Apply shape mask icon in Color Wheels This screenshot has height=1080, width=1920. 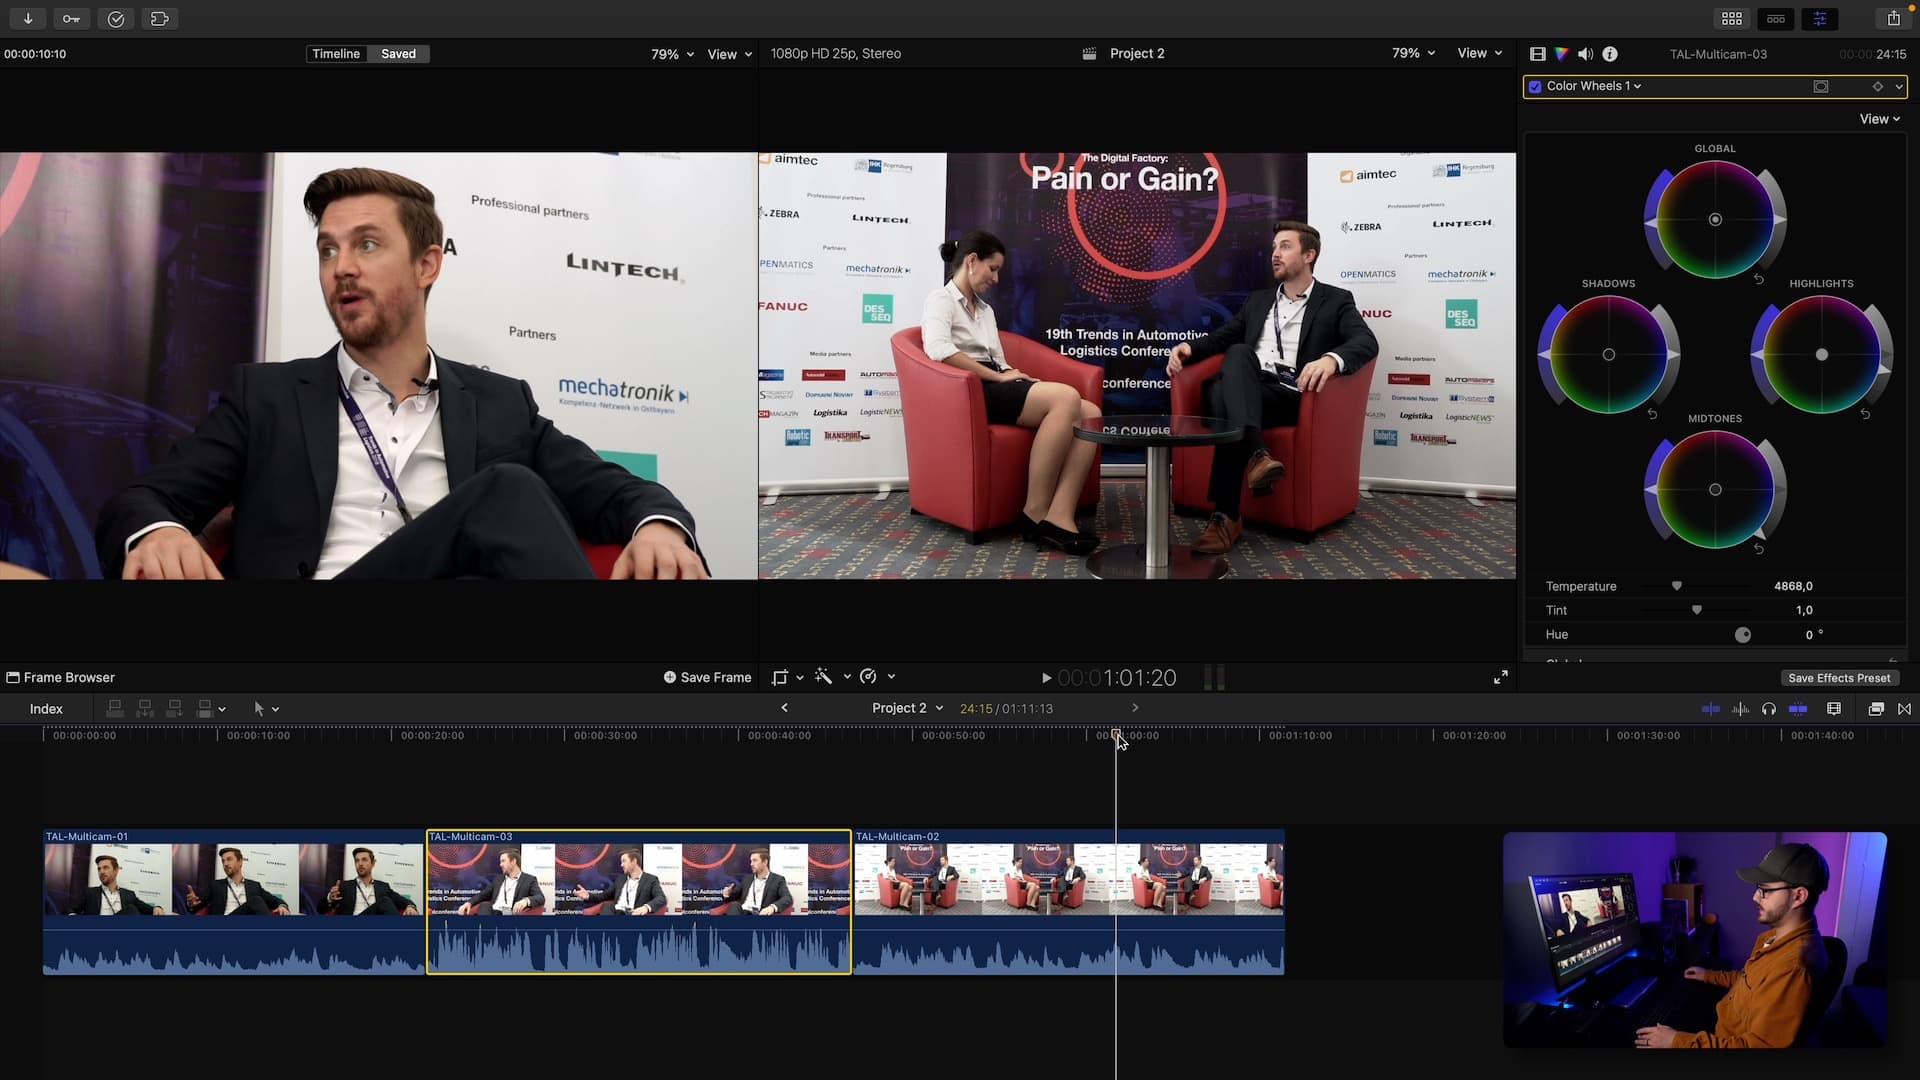point(1821,87)
